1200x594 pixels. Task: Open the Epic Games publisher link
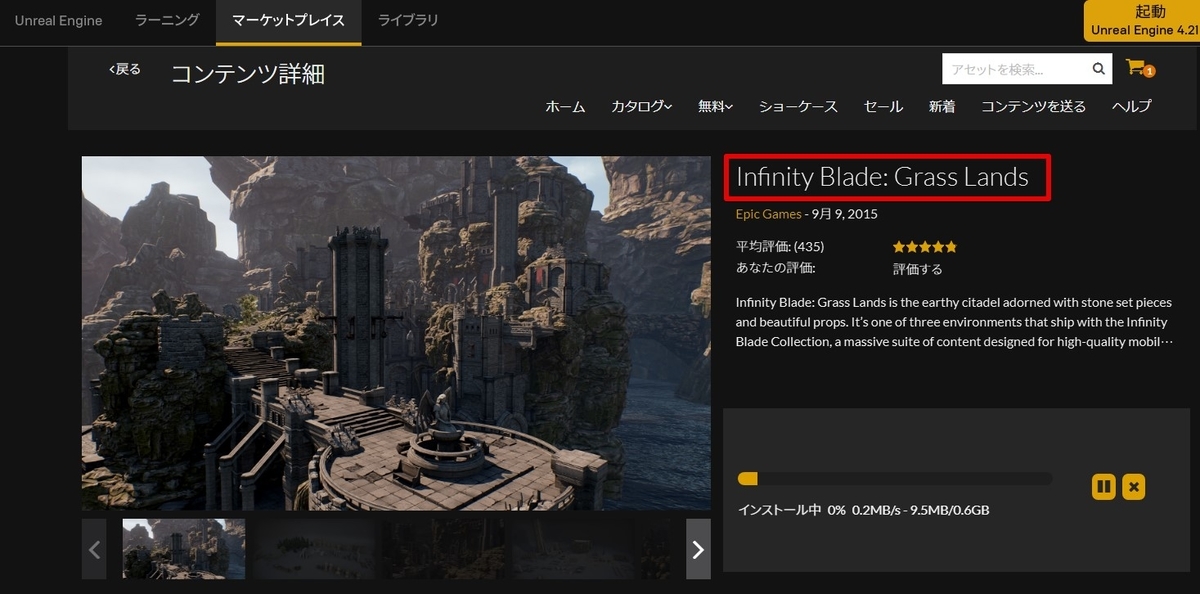(x=768, y=213)
